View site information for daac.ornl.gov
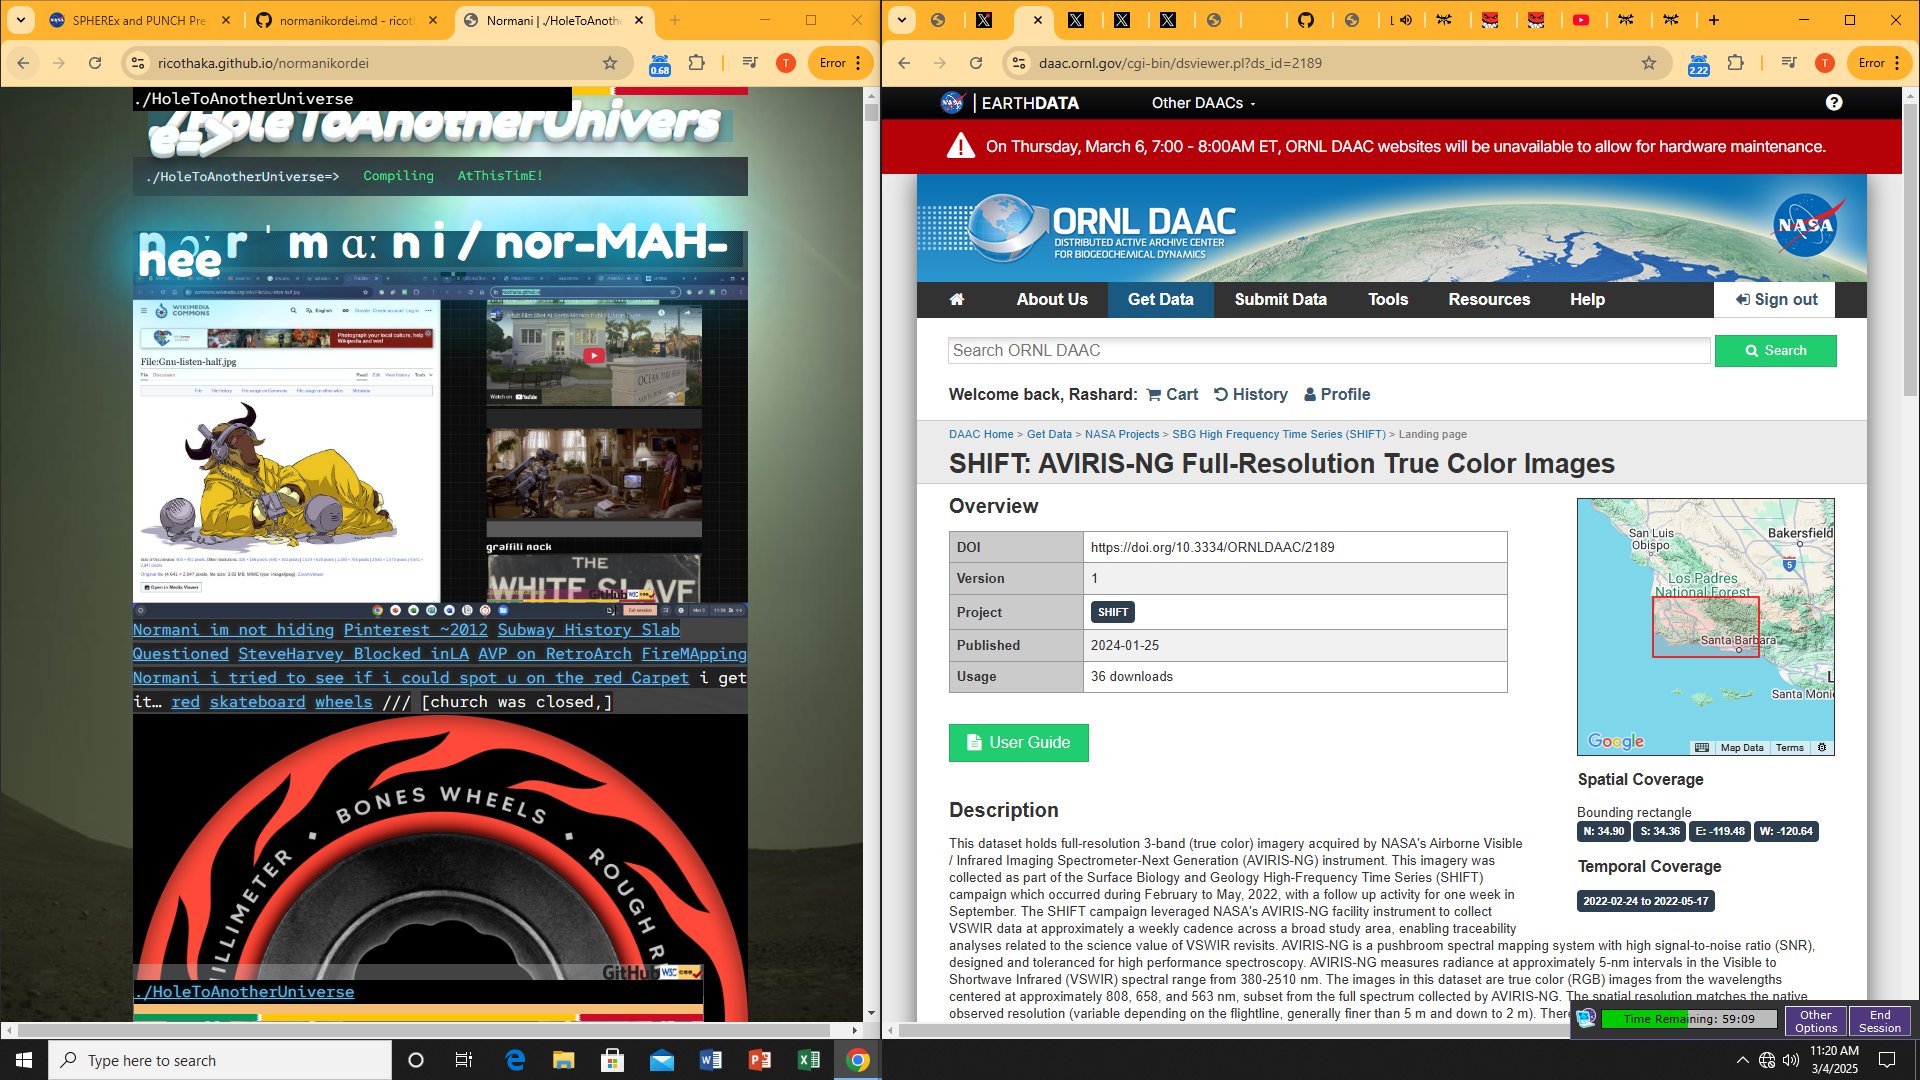Image resolution: width=1920 pixels, height=1080 pixels. click(1018, 63)
